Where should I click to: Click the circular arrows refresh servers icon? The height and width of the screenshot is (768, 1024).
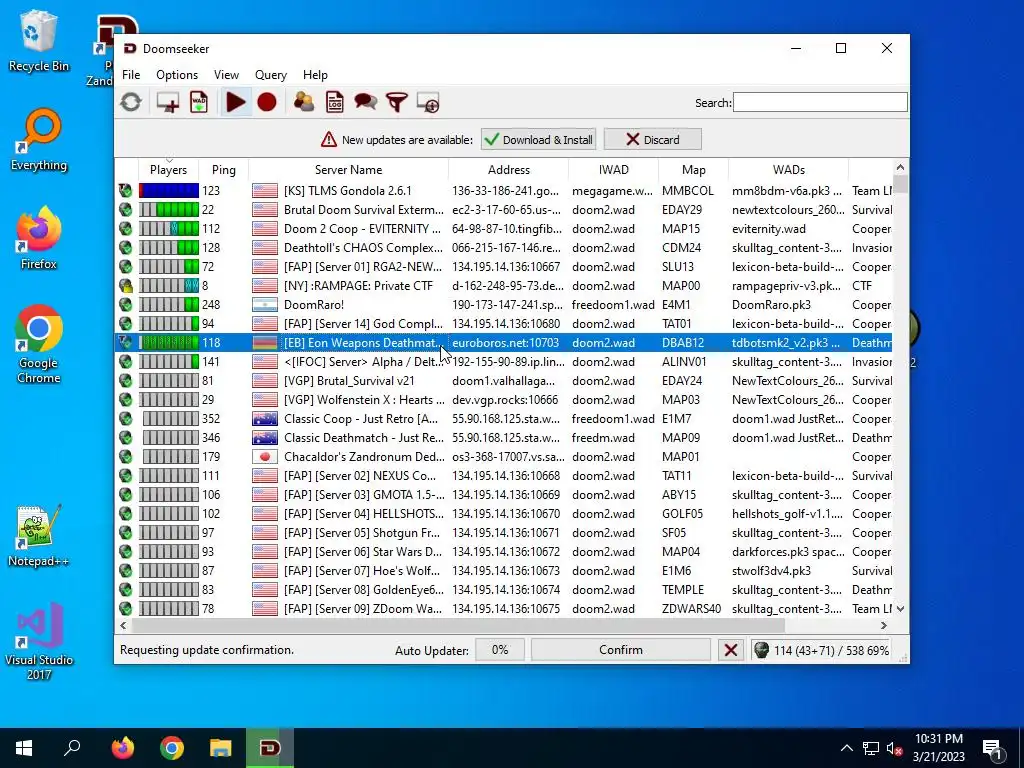coord(131,103)
